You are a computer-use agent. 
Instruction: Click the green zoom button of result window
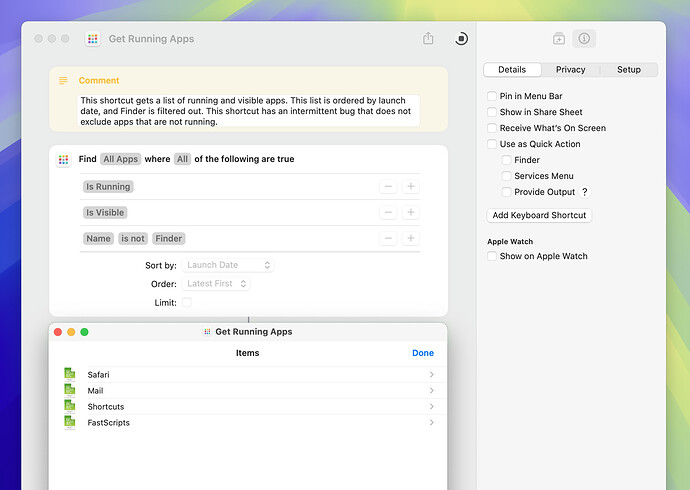(x=84, y=332)
